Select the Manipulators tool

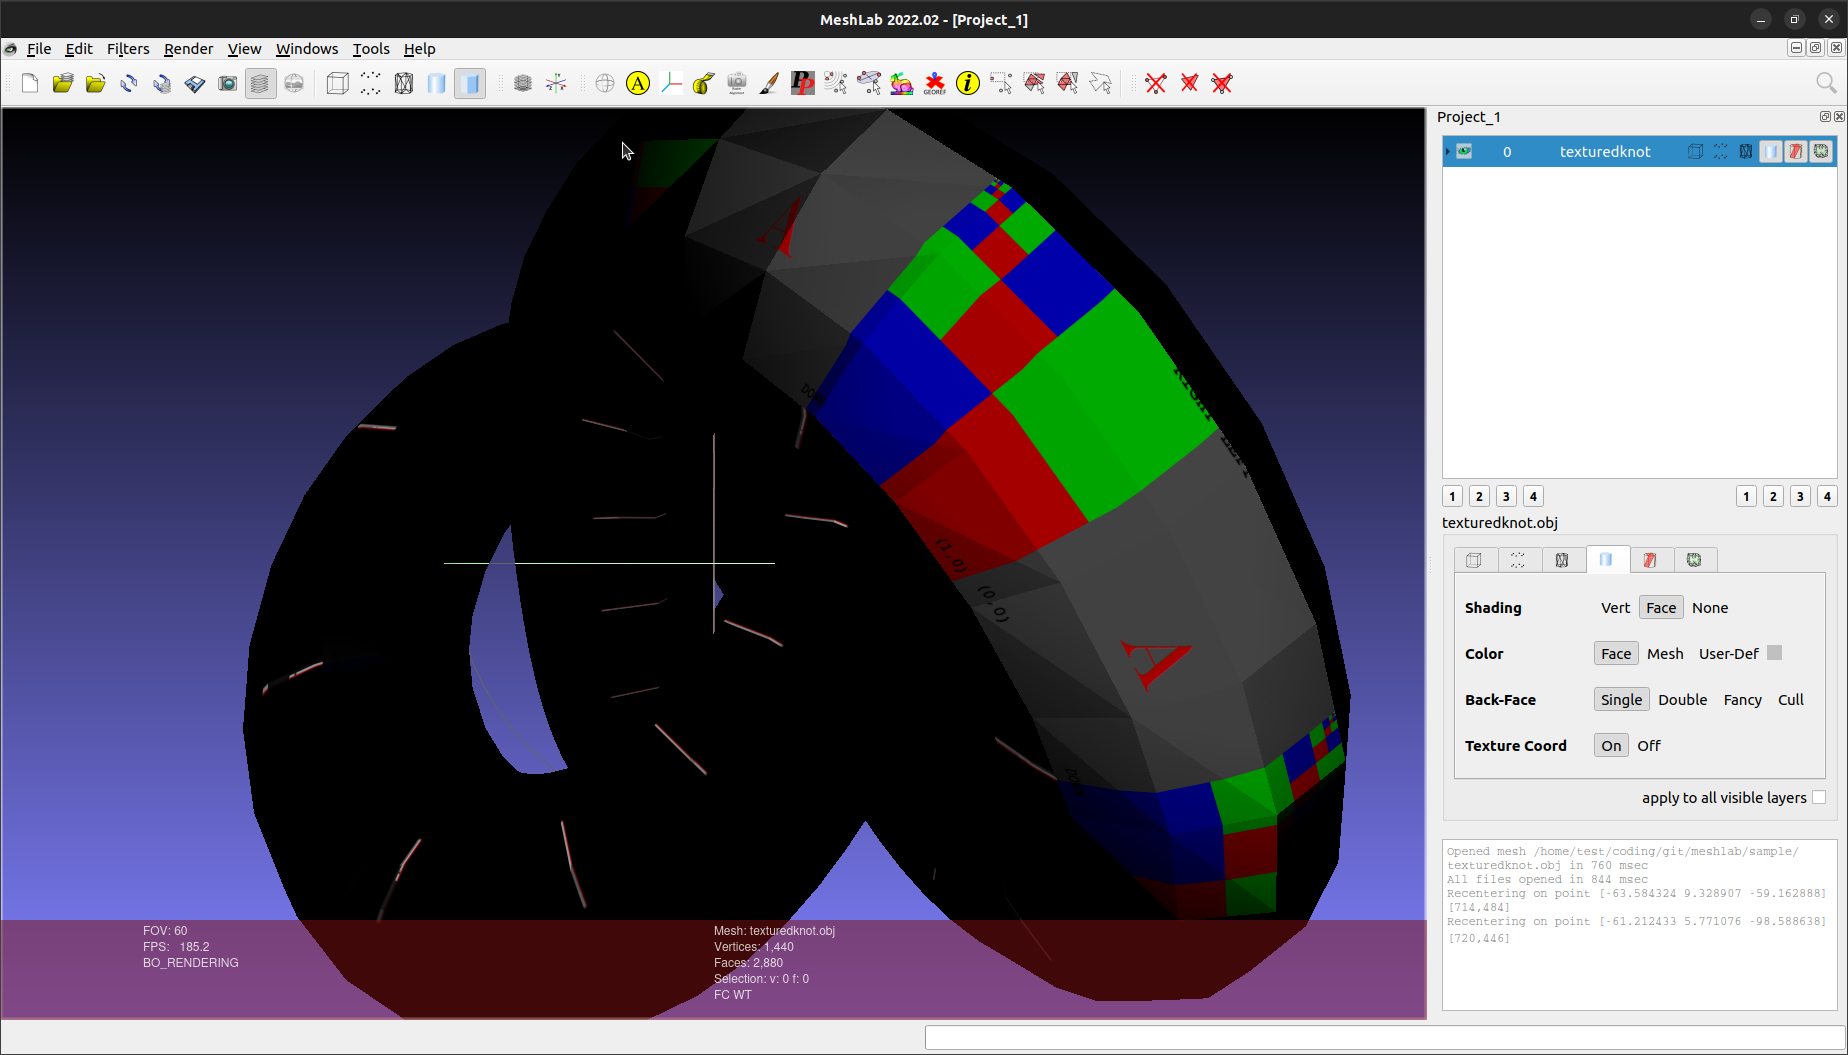coord(672,83)
